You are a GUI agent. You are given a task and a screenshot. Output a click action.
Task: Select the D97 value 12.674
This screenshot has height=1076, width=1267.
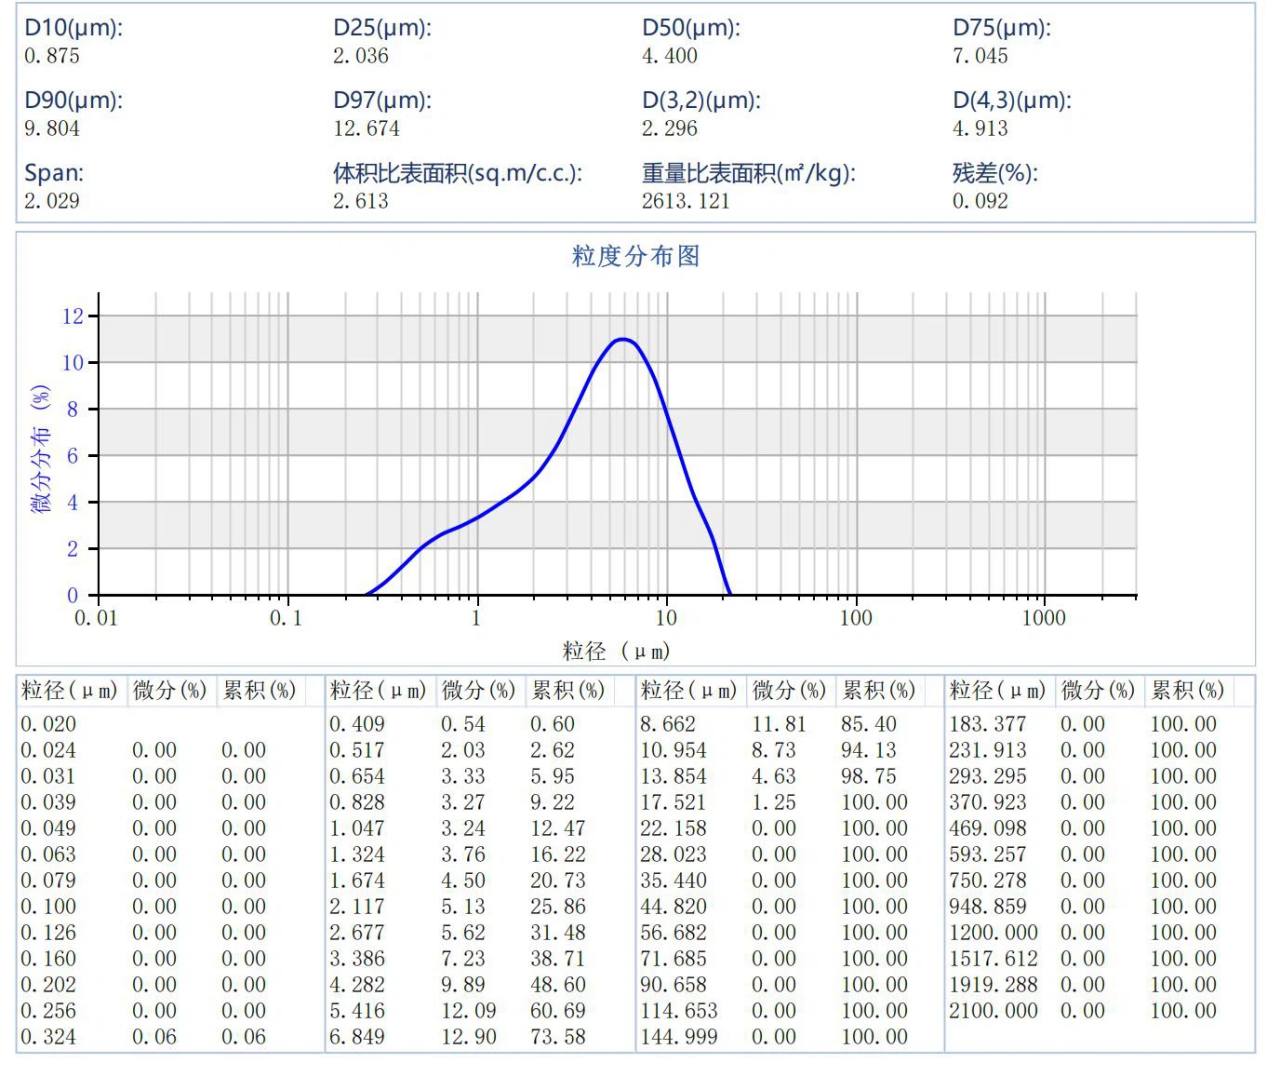(366, 129)
